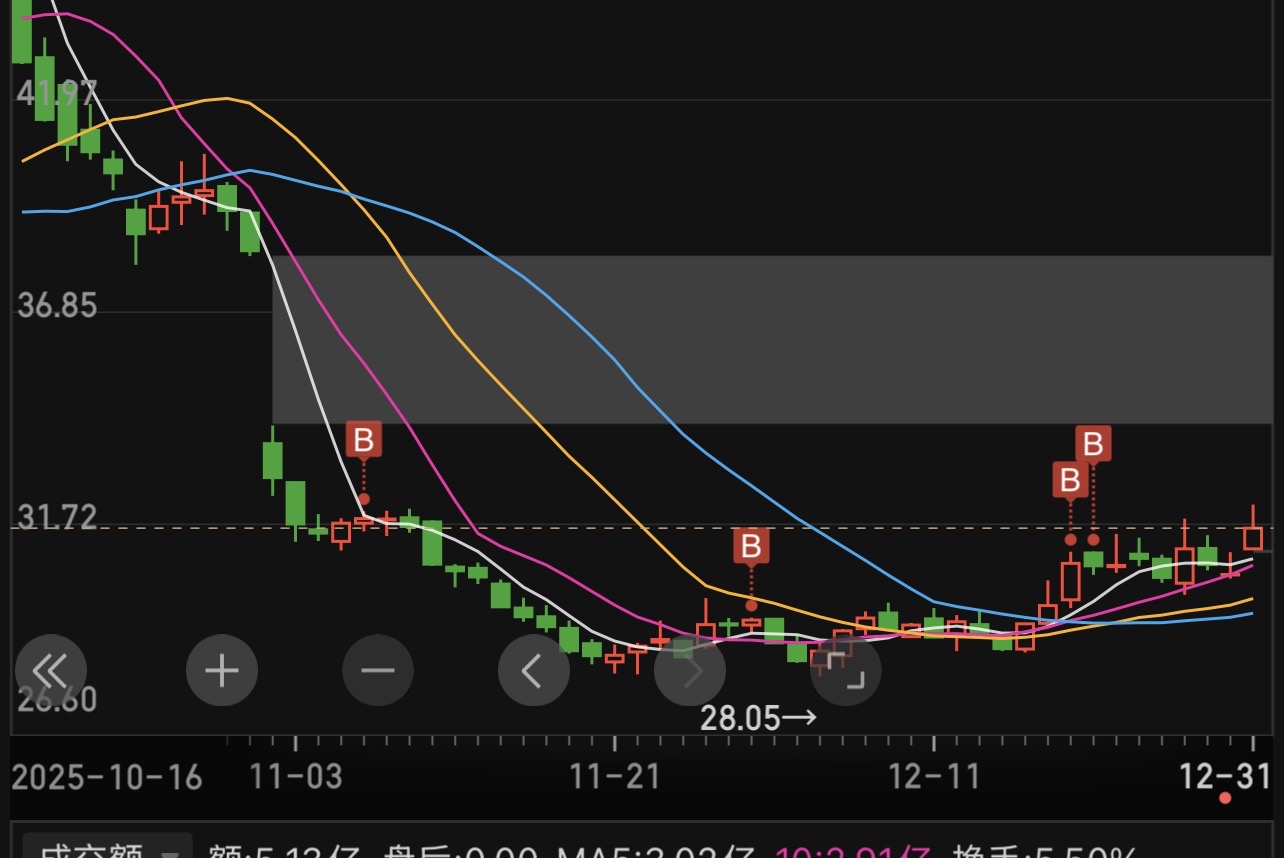The image size is (1284, 858).
Task: Shift chart right with dimmed right-arrow button
Action: click(690, 670)
